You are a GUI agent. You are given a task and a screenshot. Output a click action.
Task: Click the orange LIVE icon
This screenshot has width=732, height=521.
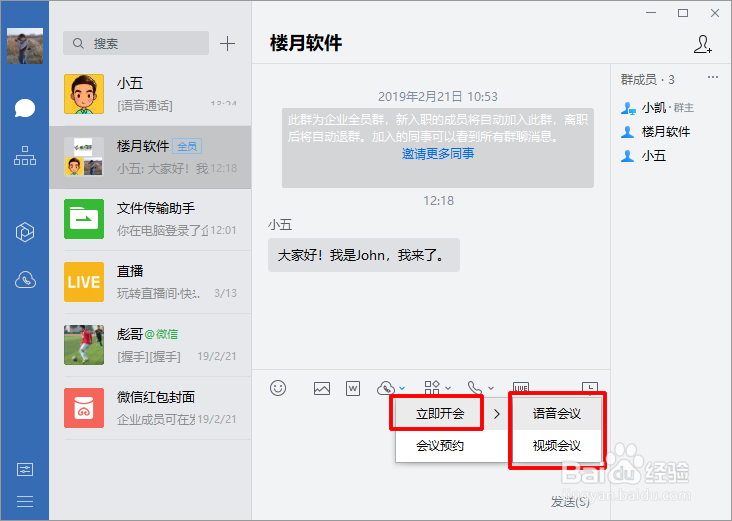pyautogui.click(x=84, y=282)
